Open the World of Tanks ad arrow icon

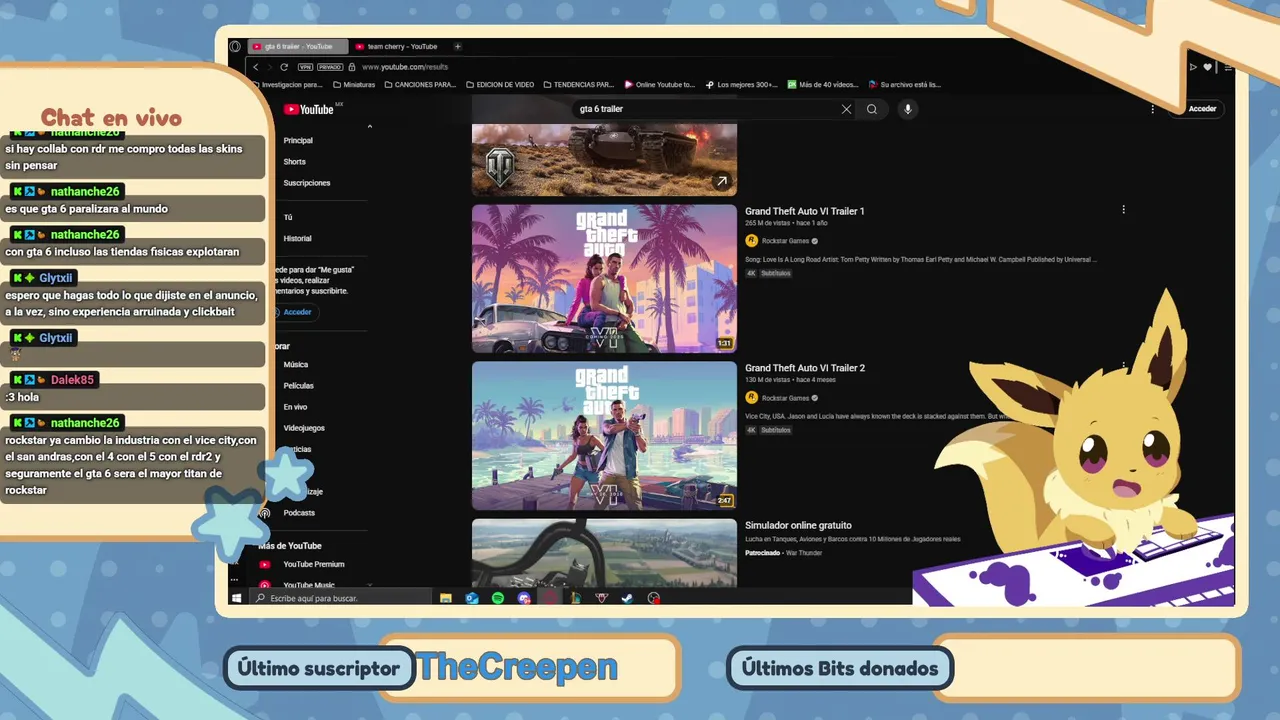721,181
